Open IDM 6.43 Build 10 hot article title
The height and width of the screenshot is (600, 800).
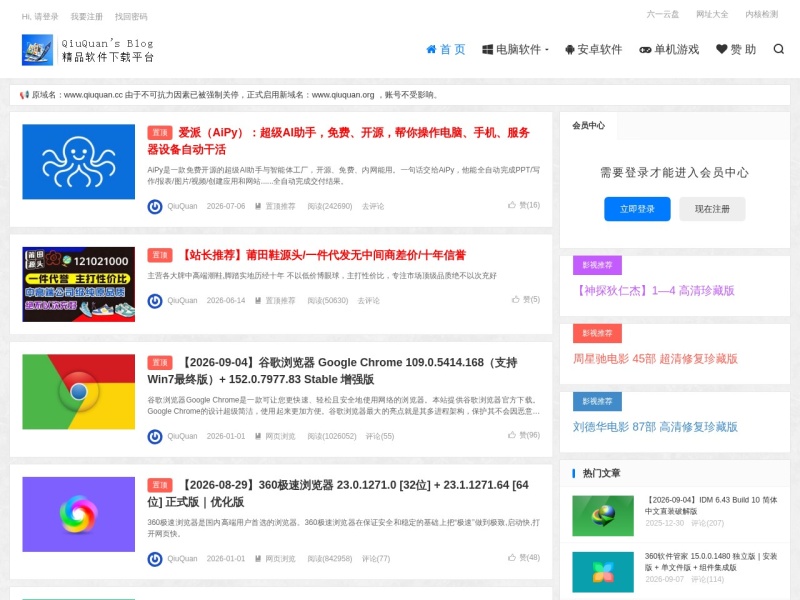pos(711,506)
